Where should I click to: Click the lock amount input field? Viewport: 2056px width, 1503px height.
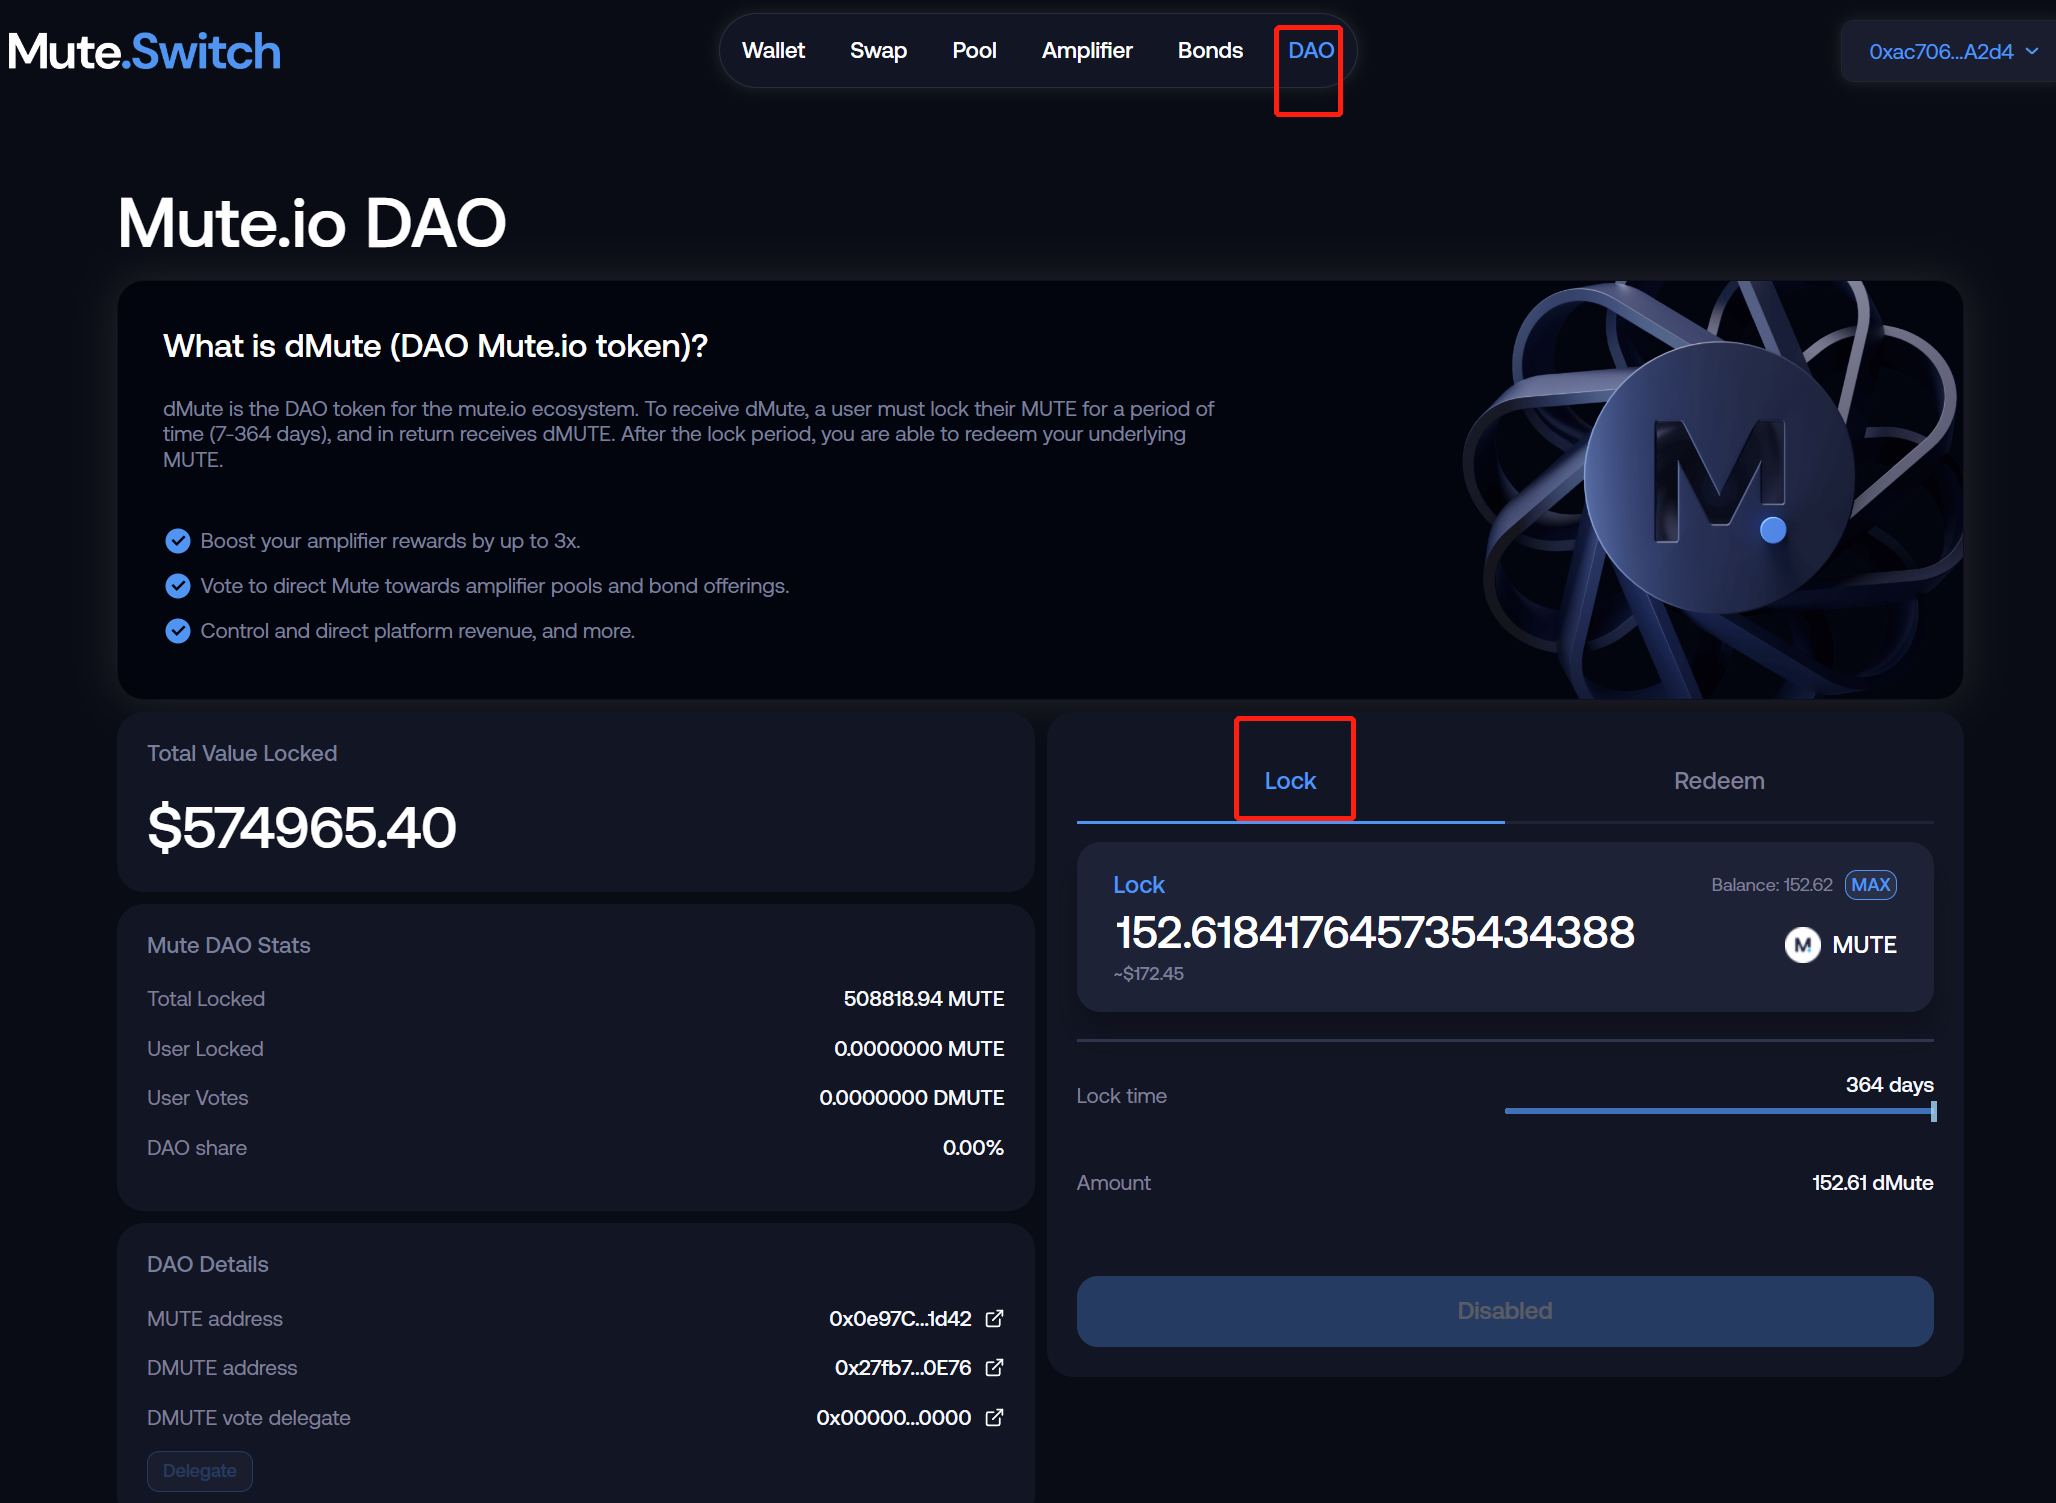1374,932
